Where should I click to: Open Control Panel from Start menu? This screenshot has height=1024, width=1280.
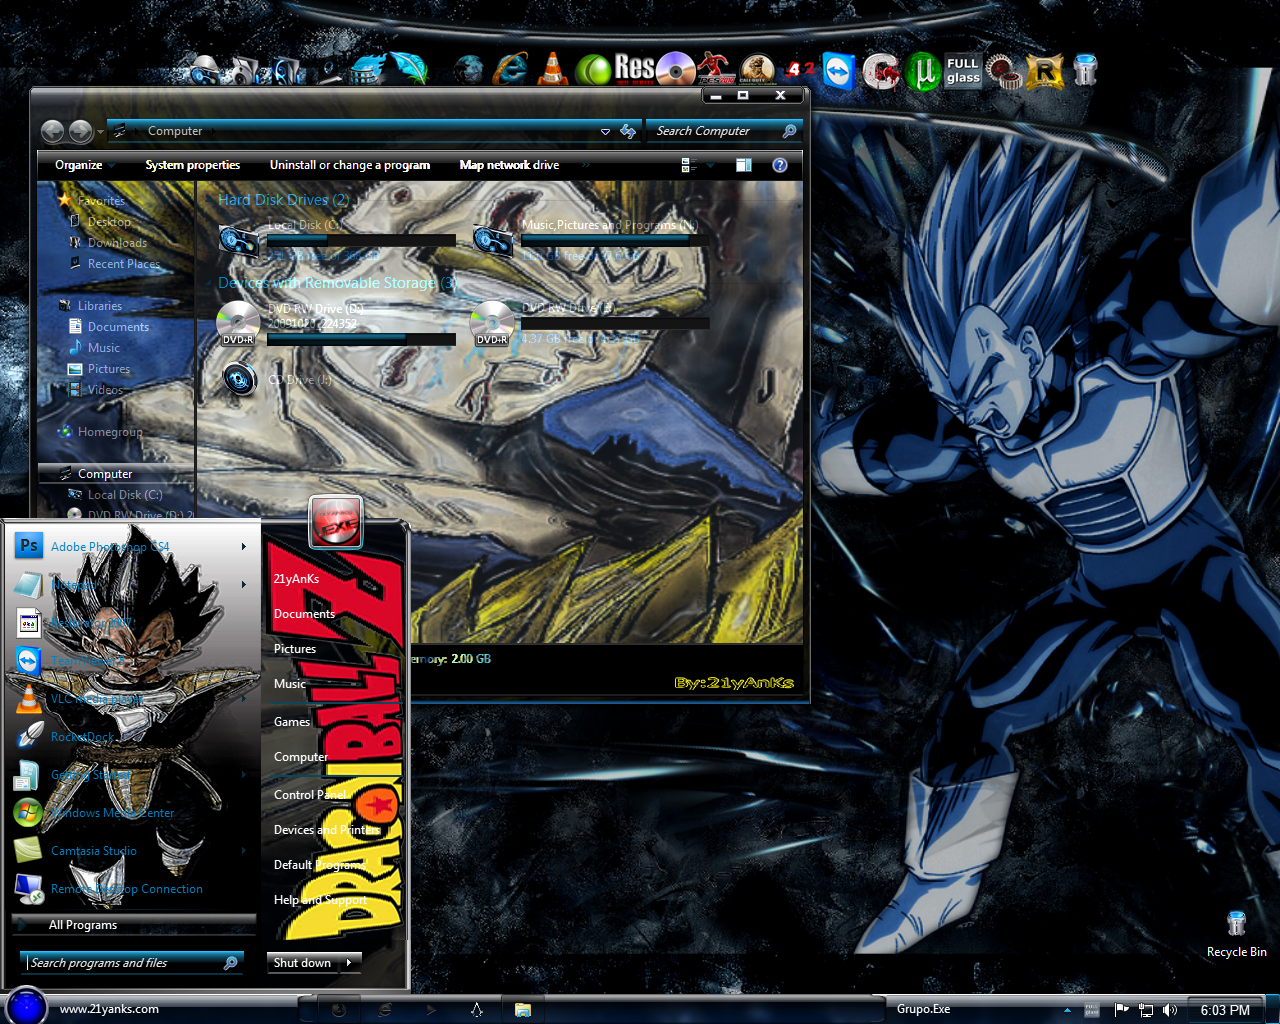310,795
